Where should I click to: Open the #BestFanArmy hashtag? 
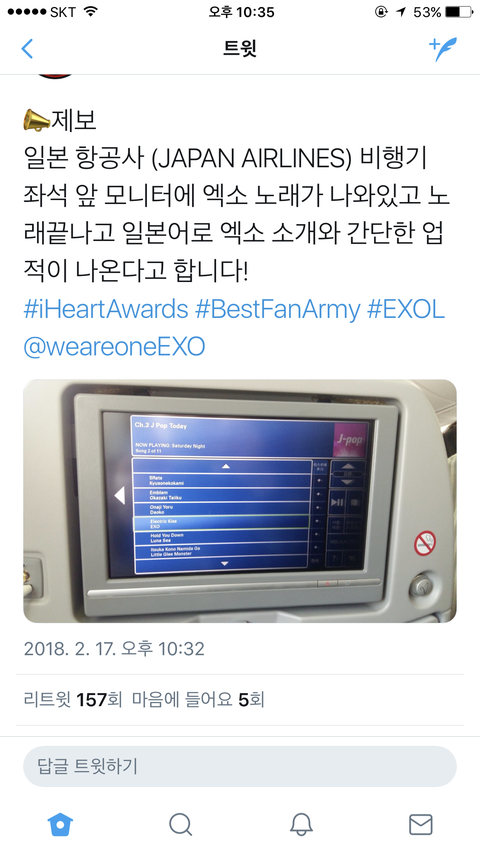click(278, 310)
